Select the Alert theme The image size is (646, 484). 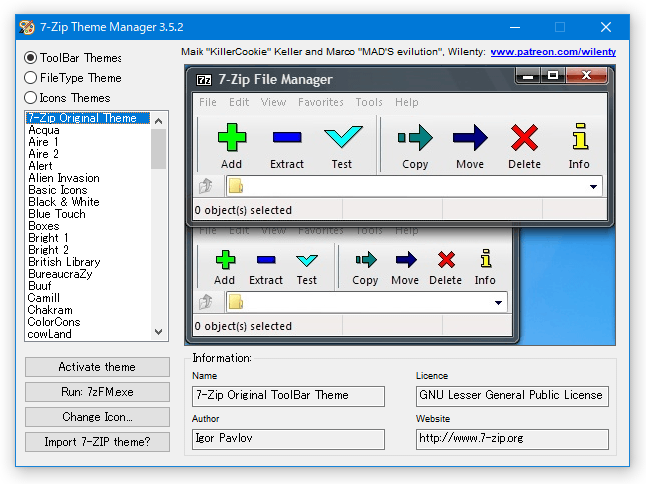tap(88, 166)
